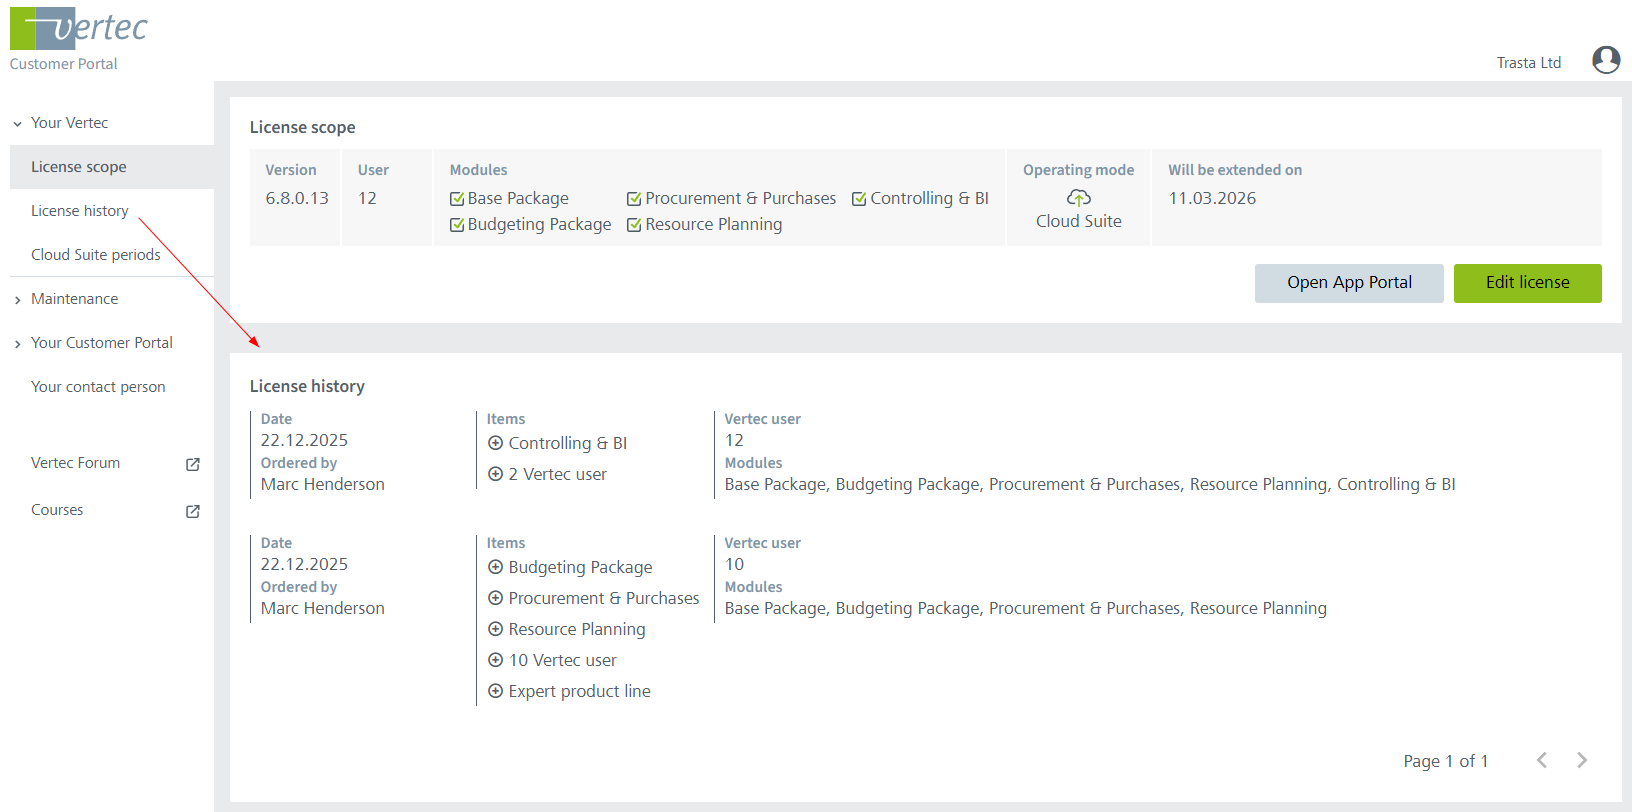Toggle the Controlling & BI module checkbox
Screen dimensions: 1632x812
click(859, 199)
